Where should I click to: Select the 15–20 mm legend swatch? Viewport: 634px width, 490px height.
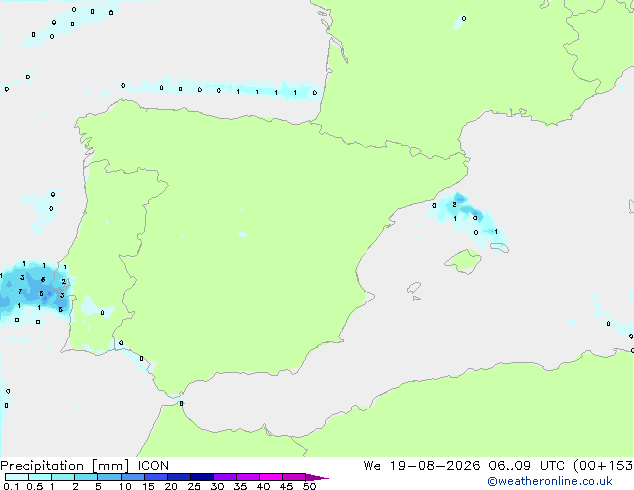click(155, 477)
